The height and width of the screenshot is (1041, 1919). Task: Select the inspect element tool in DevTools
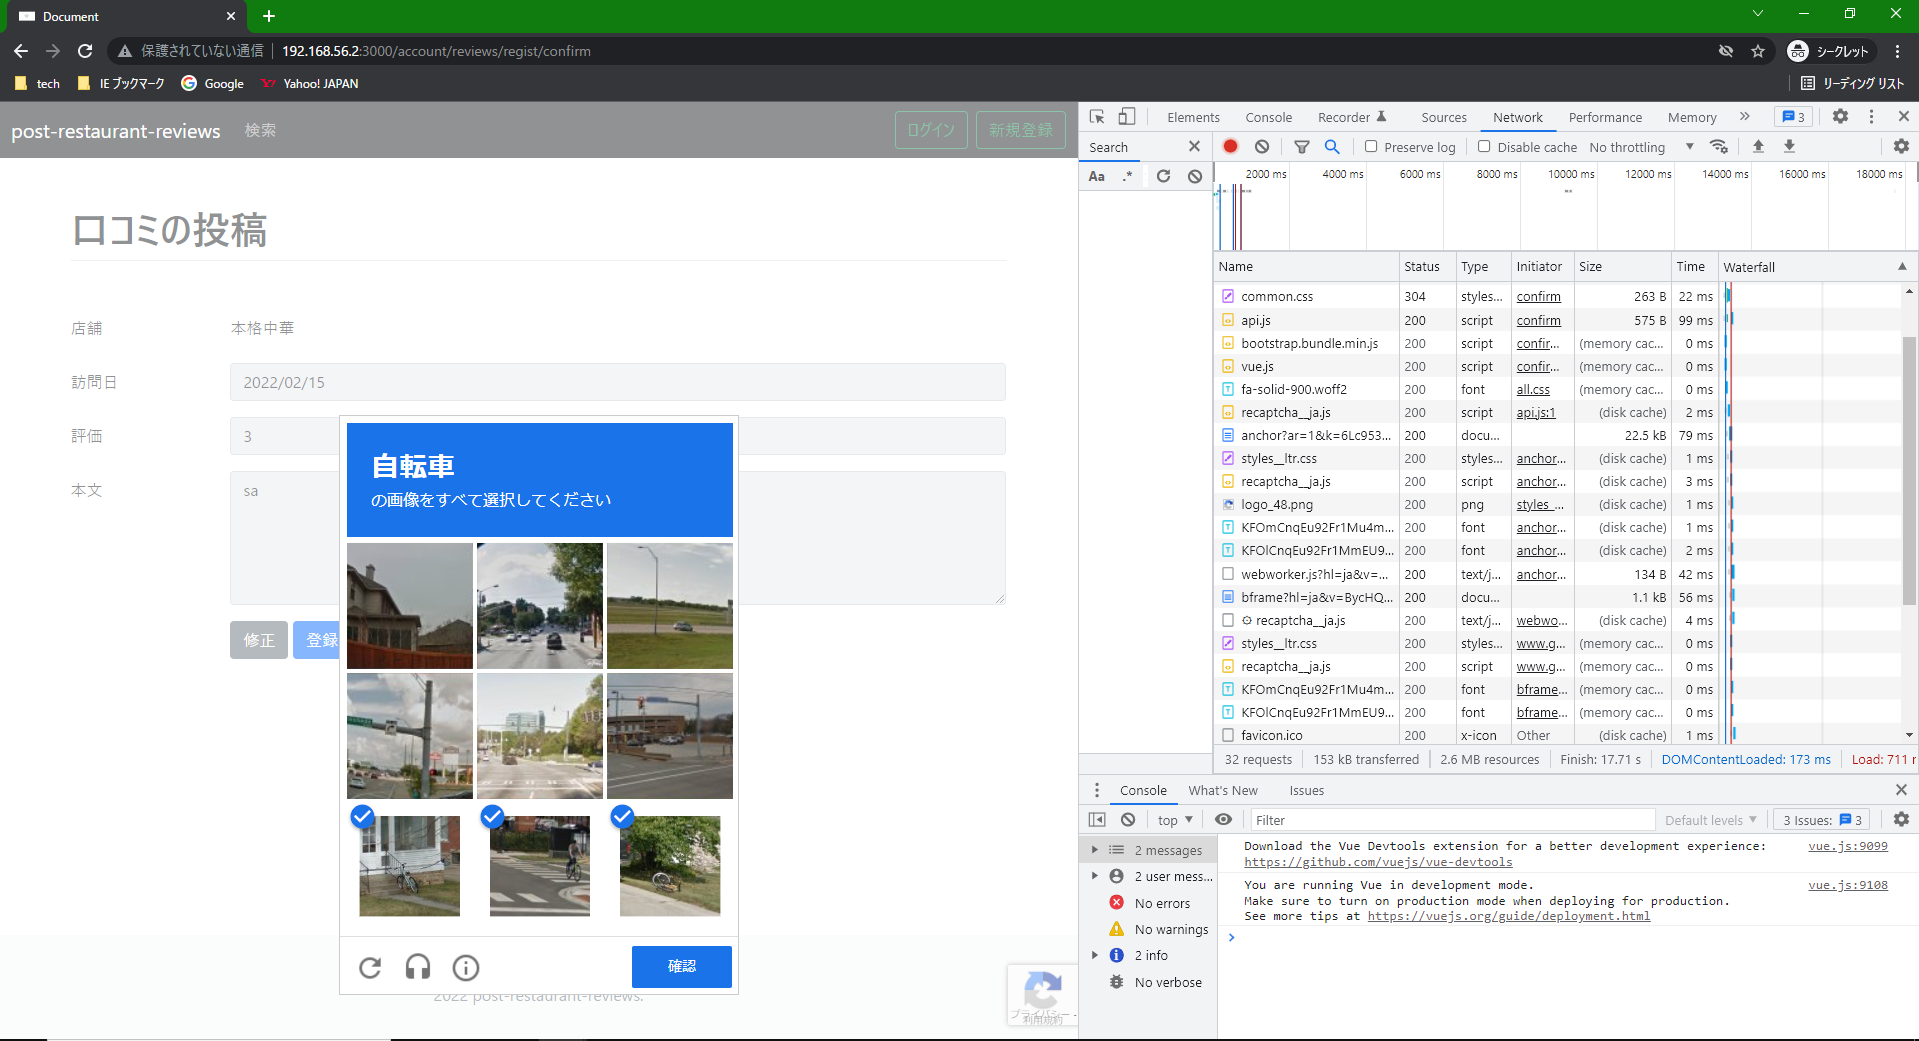(x=1097, y=117)
